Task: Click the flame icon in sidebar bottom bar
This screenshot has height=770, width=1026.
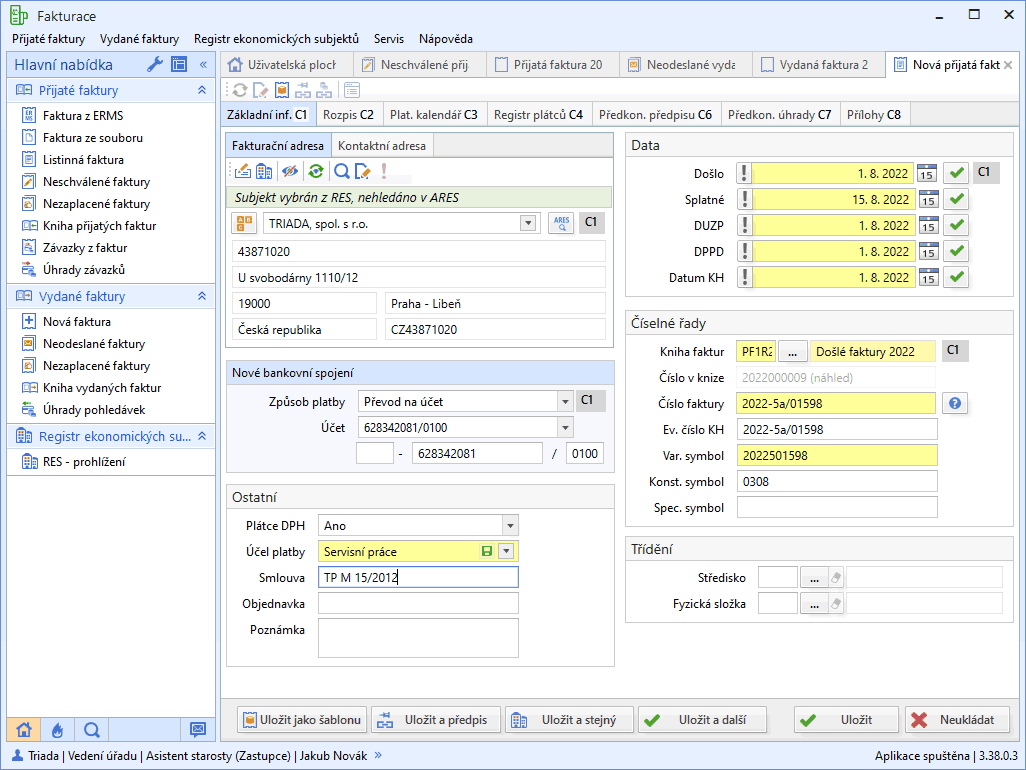Action: click(58, 729)
